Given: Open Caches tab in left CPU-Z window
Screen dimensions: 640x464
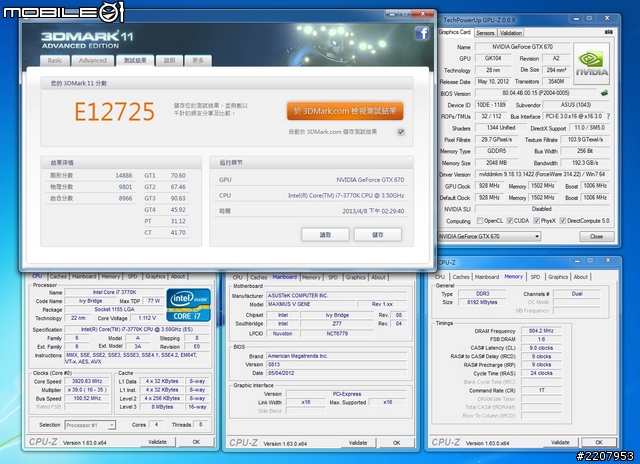Looking at the screenshot, I should coord(58,277).
